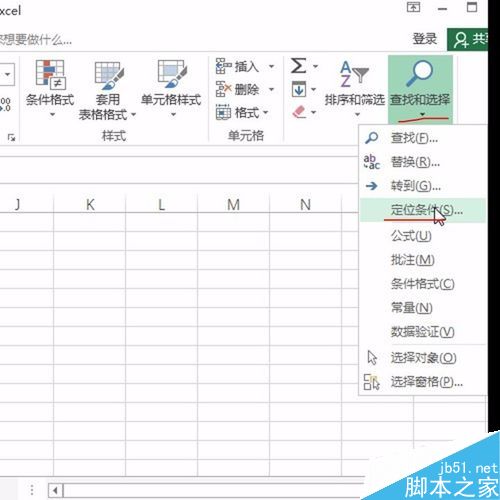Select column K header
This screenshot has width=500, height=500.
click(x=90, y=204)
